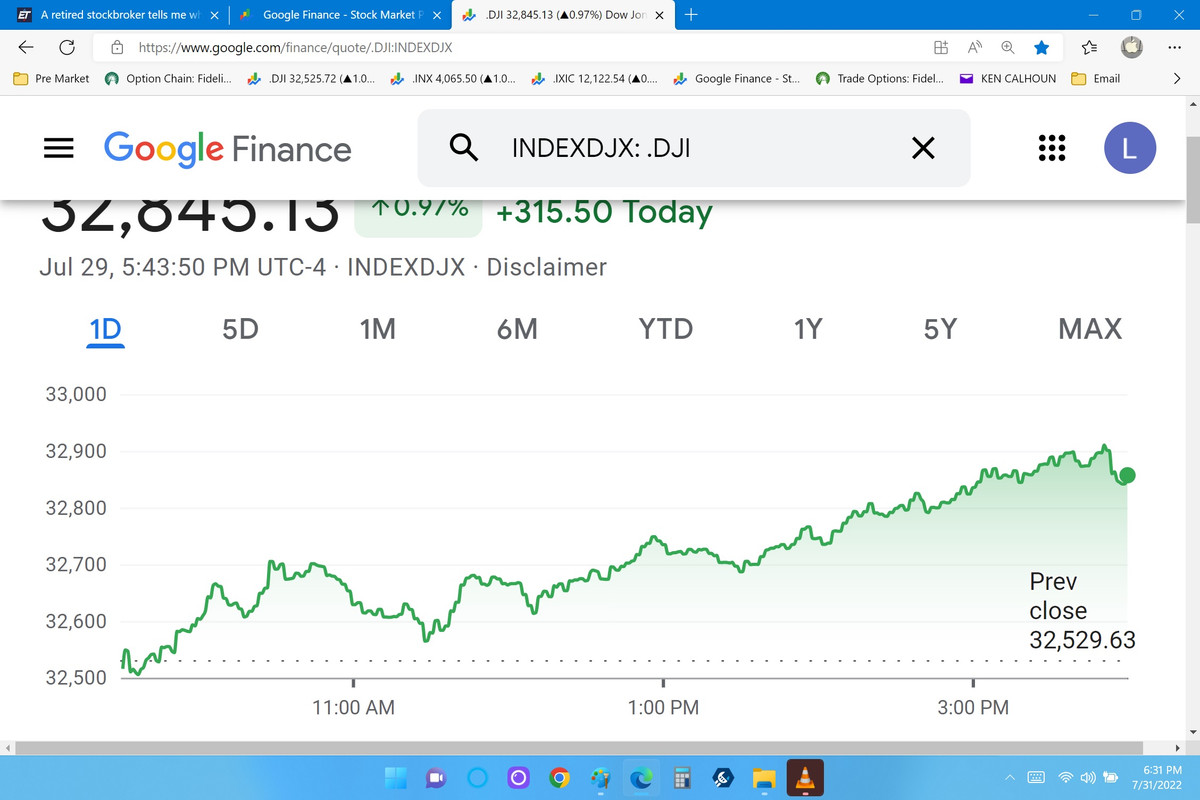Go back to the previous page
1200x800 pixels.
click(x=27, y=47)
